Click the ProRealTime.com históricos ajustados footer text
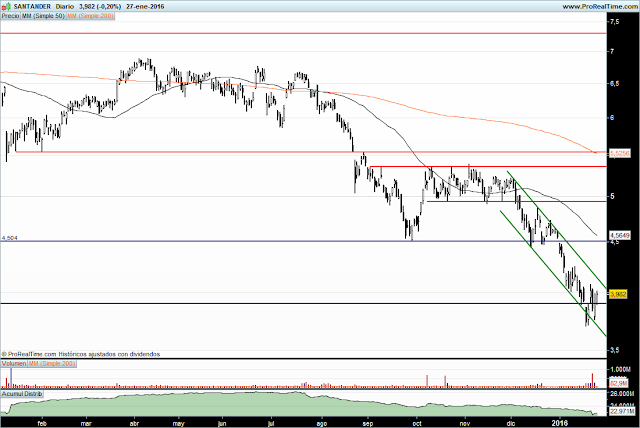 (81, 354)
